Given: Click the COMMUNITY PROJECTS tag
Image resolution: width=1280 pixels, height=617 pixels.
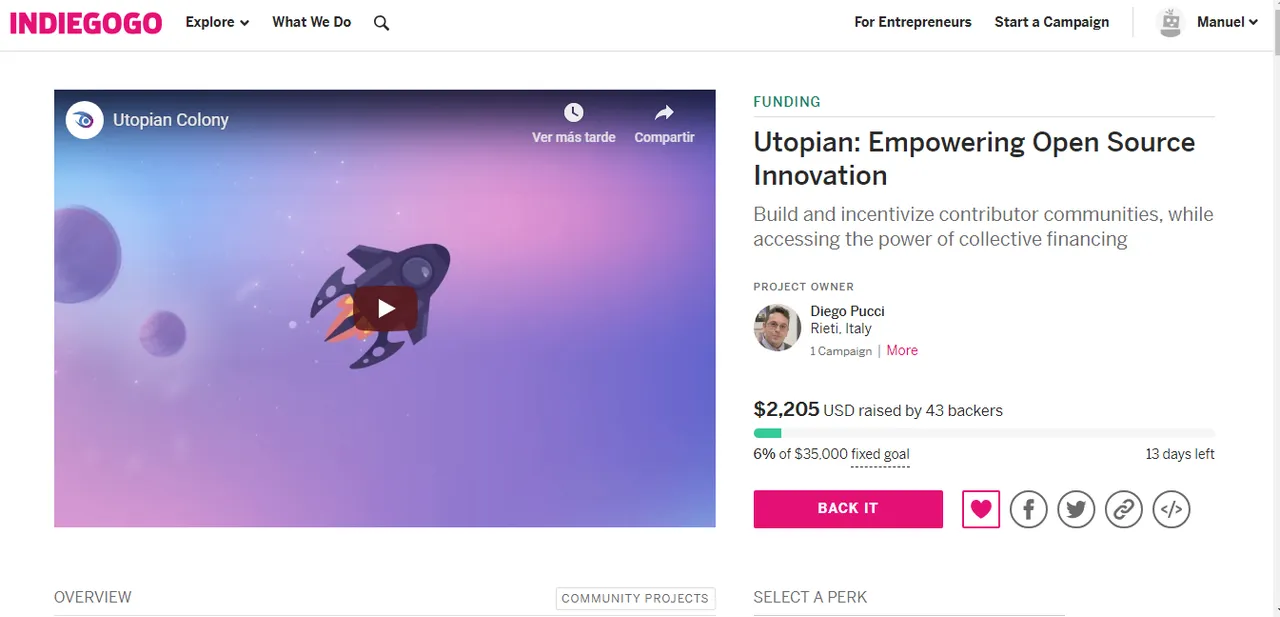Looking at the screenshot, I should tap(635, 598).
